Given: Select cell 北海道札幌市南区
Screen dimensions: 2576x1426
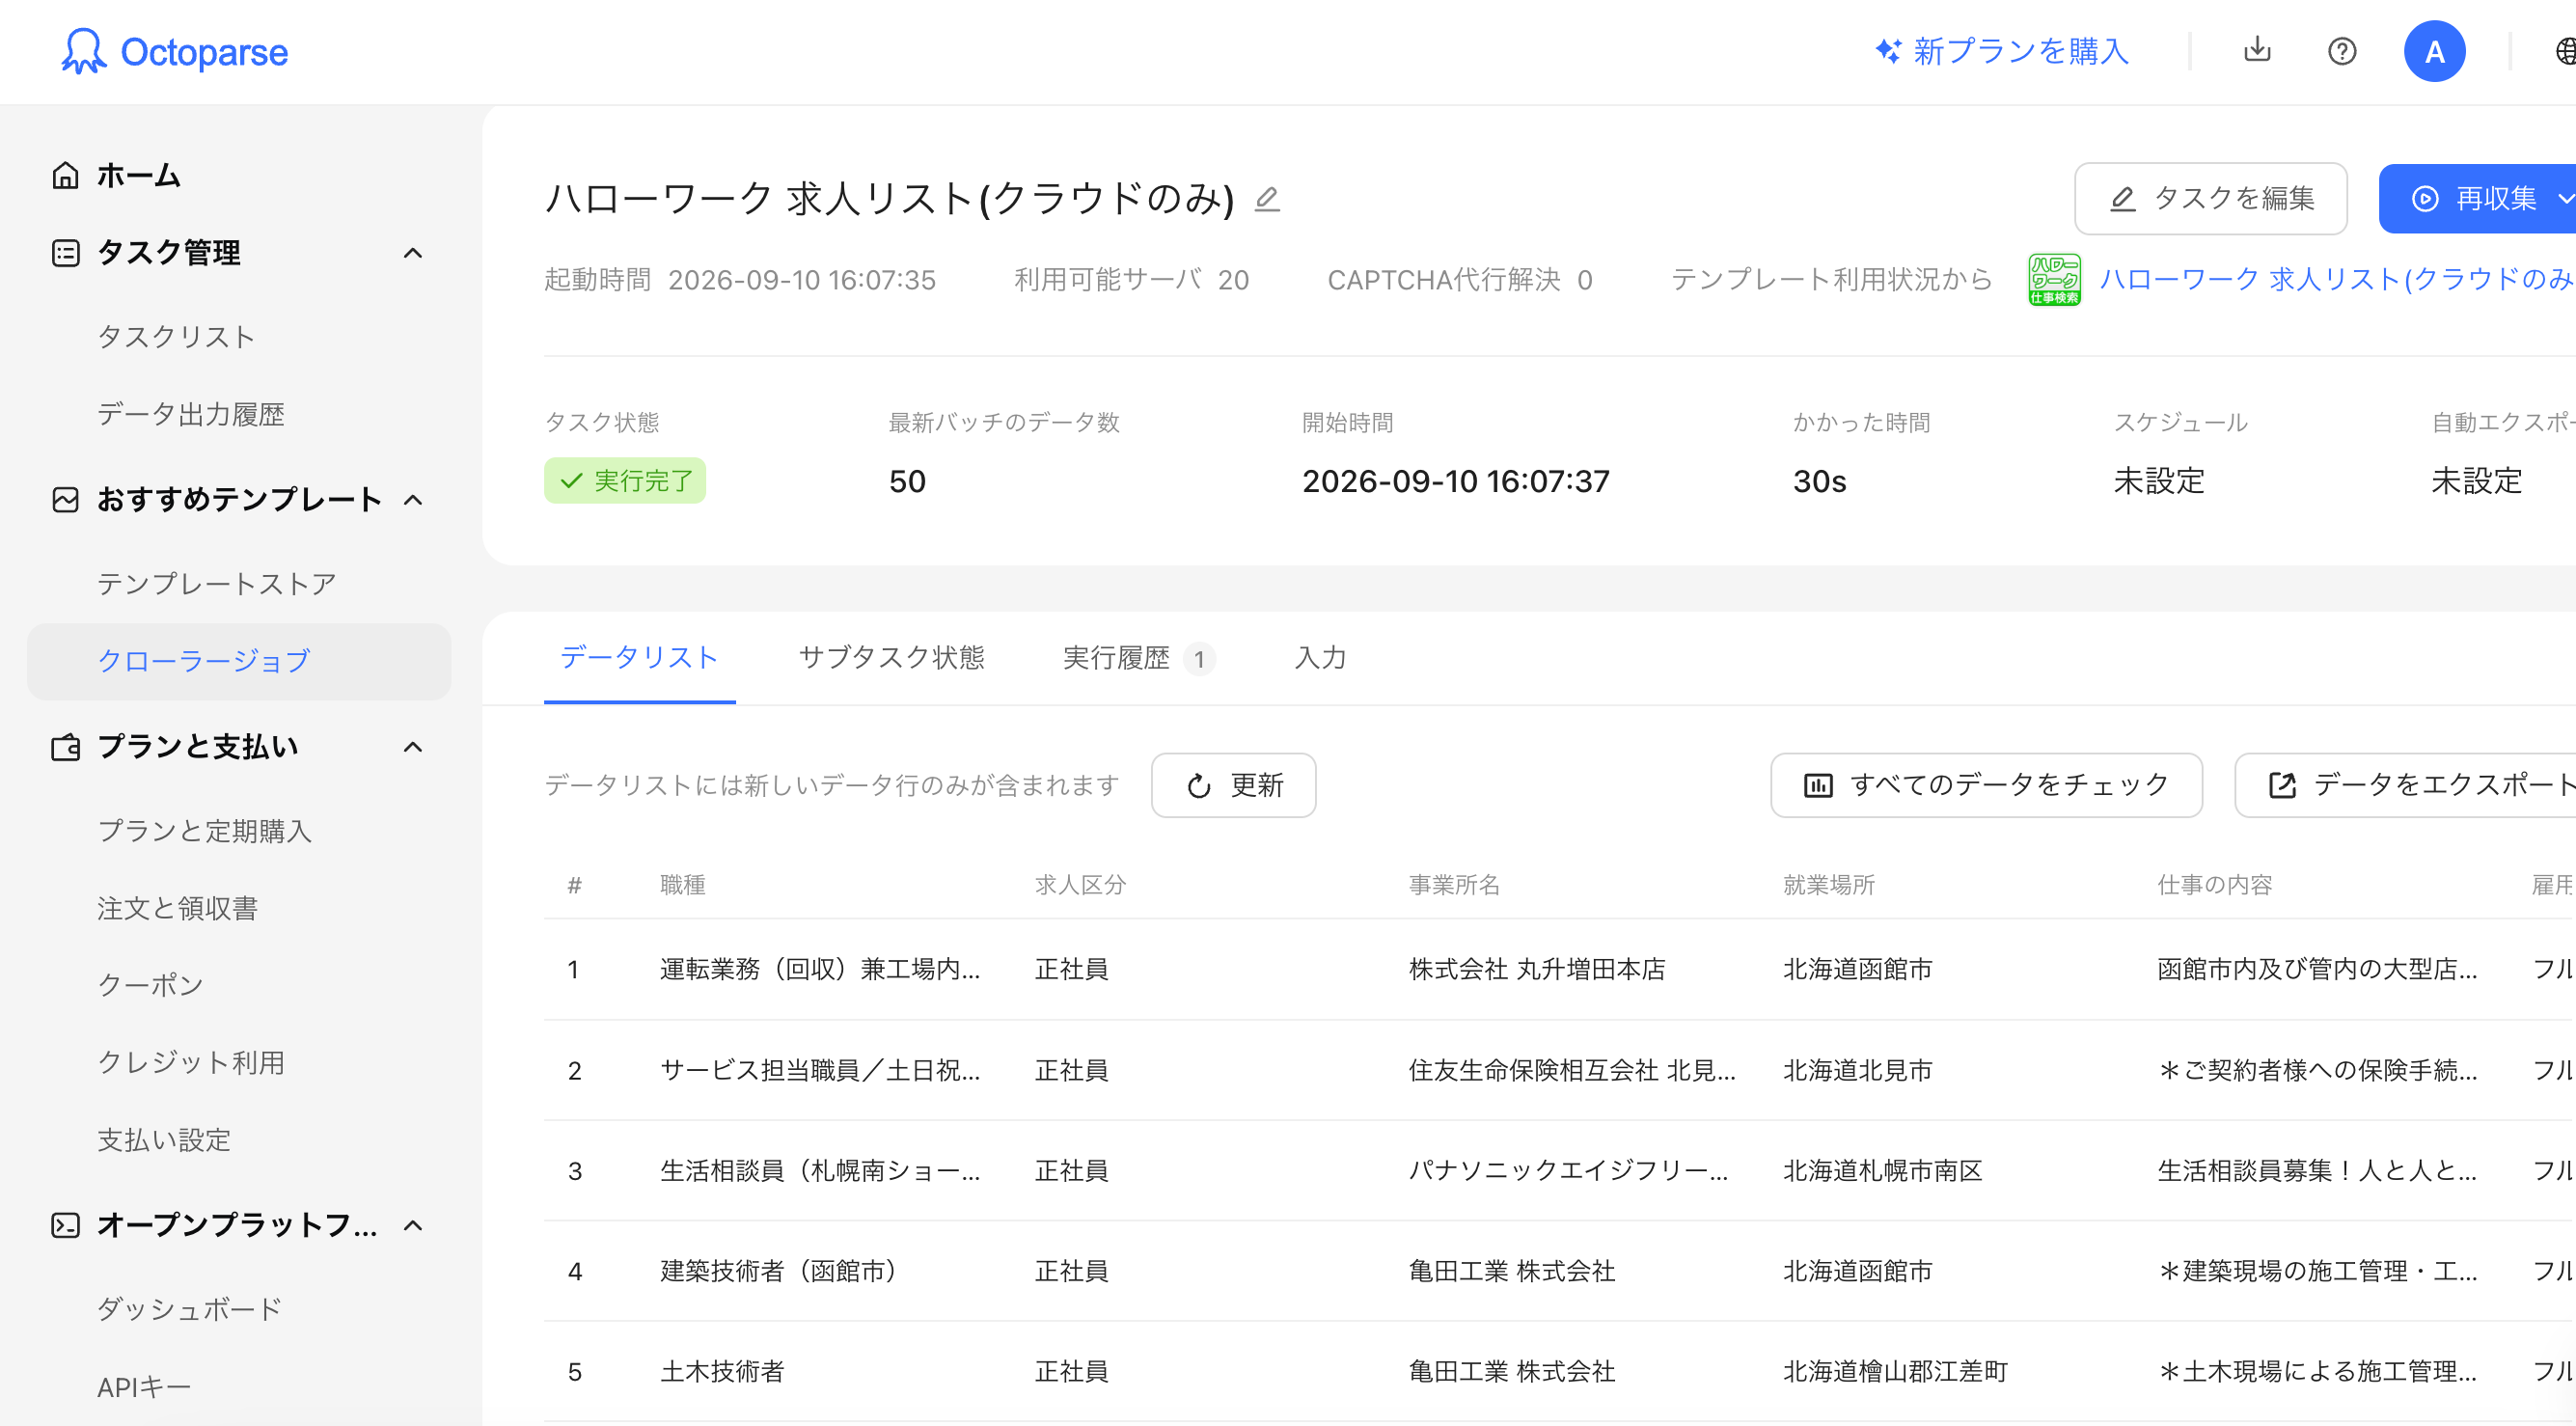Looking at the screenshot, I should [x=1882, y=1170].
